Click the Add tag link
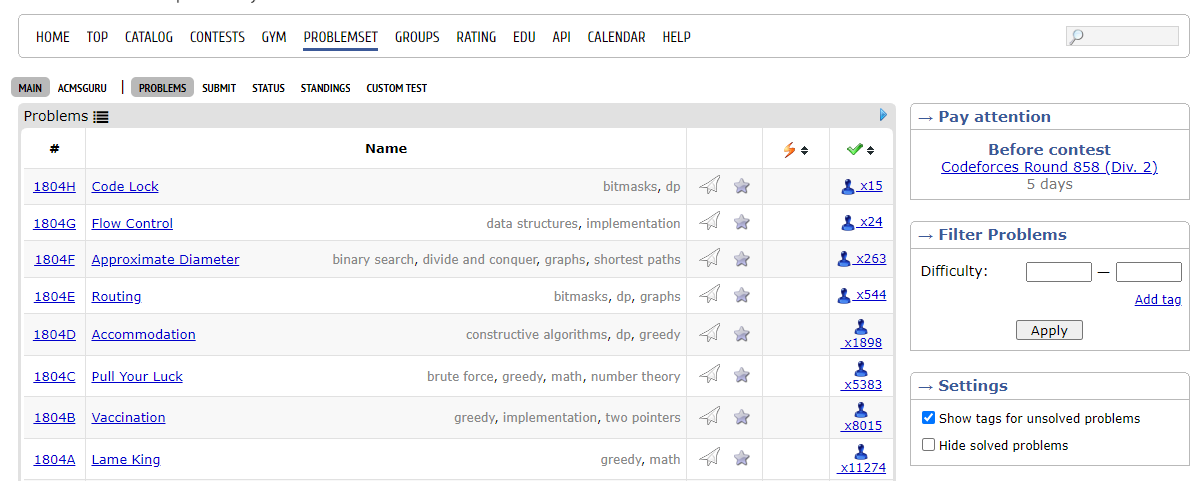This screenshot has width=1197, height=481. pos(1158,300)
